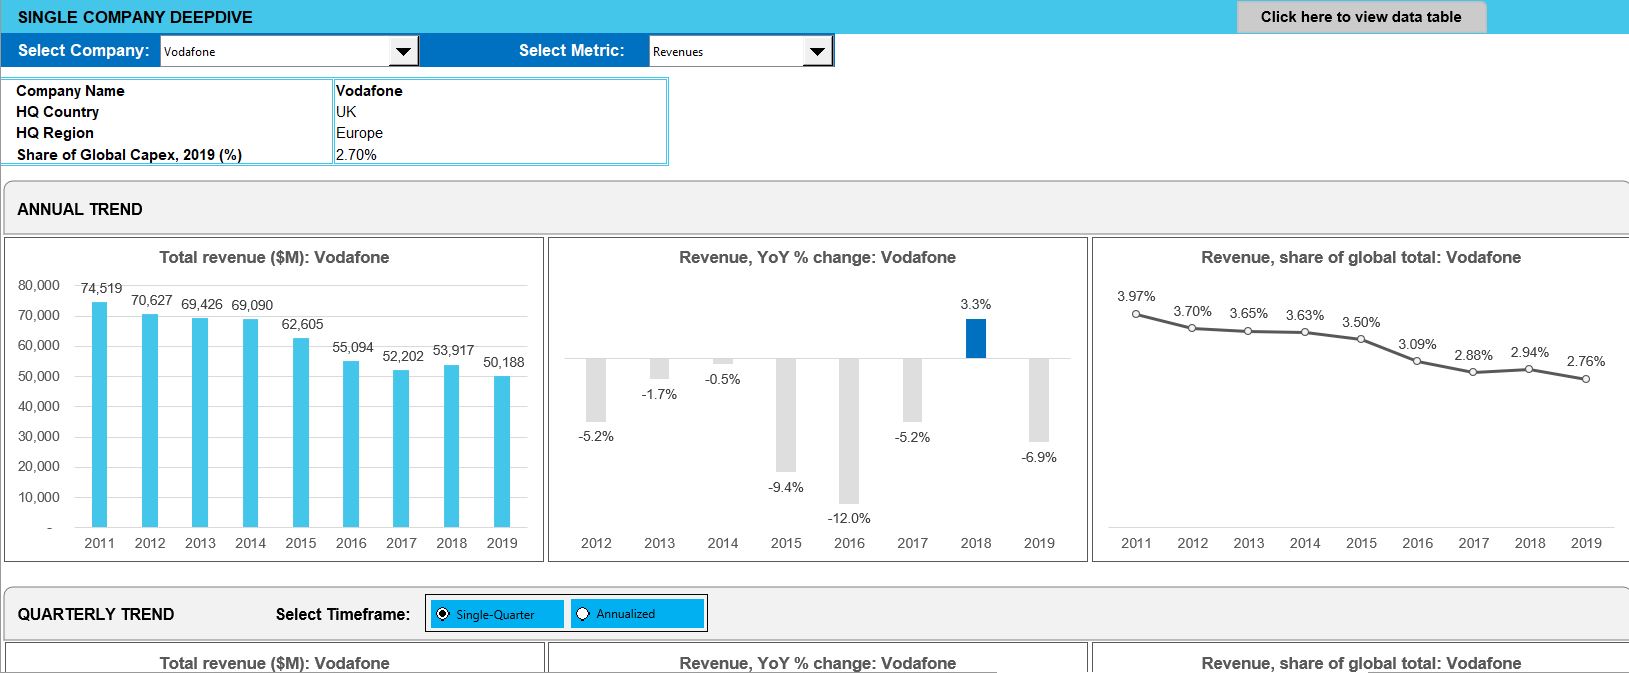This screenshot has height=673, width=1629.
Task: Click the 2012 revenue bar labeled 70,627
Action: [x=150, y=420]
